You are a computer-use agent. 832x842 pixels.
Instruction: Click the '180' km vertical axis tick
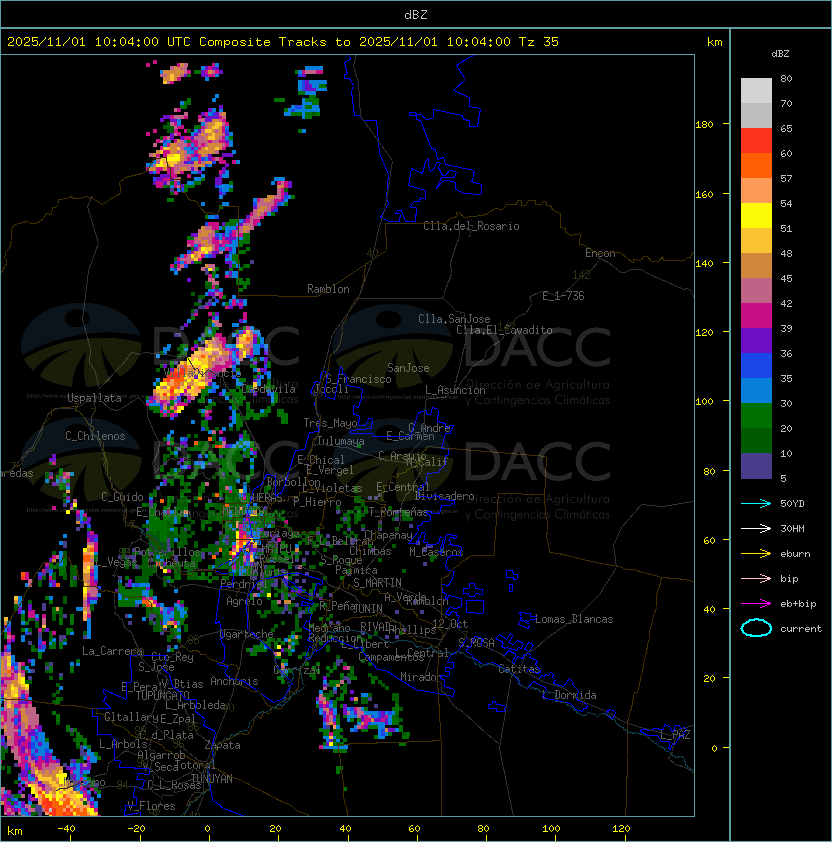[704, 125]
